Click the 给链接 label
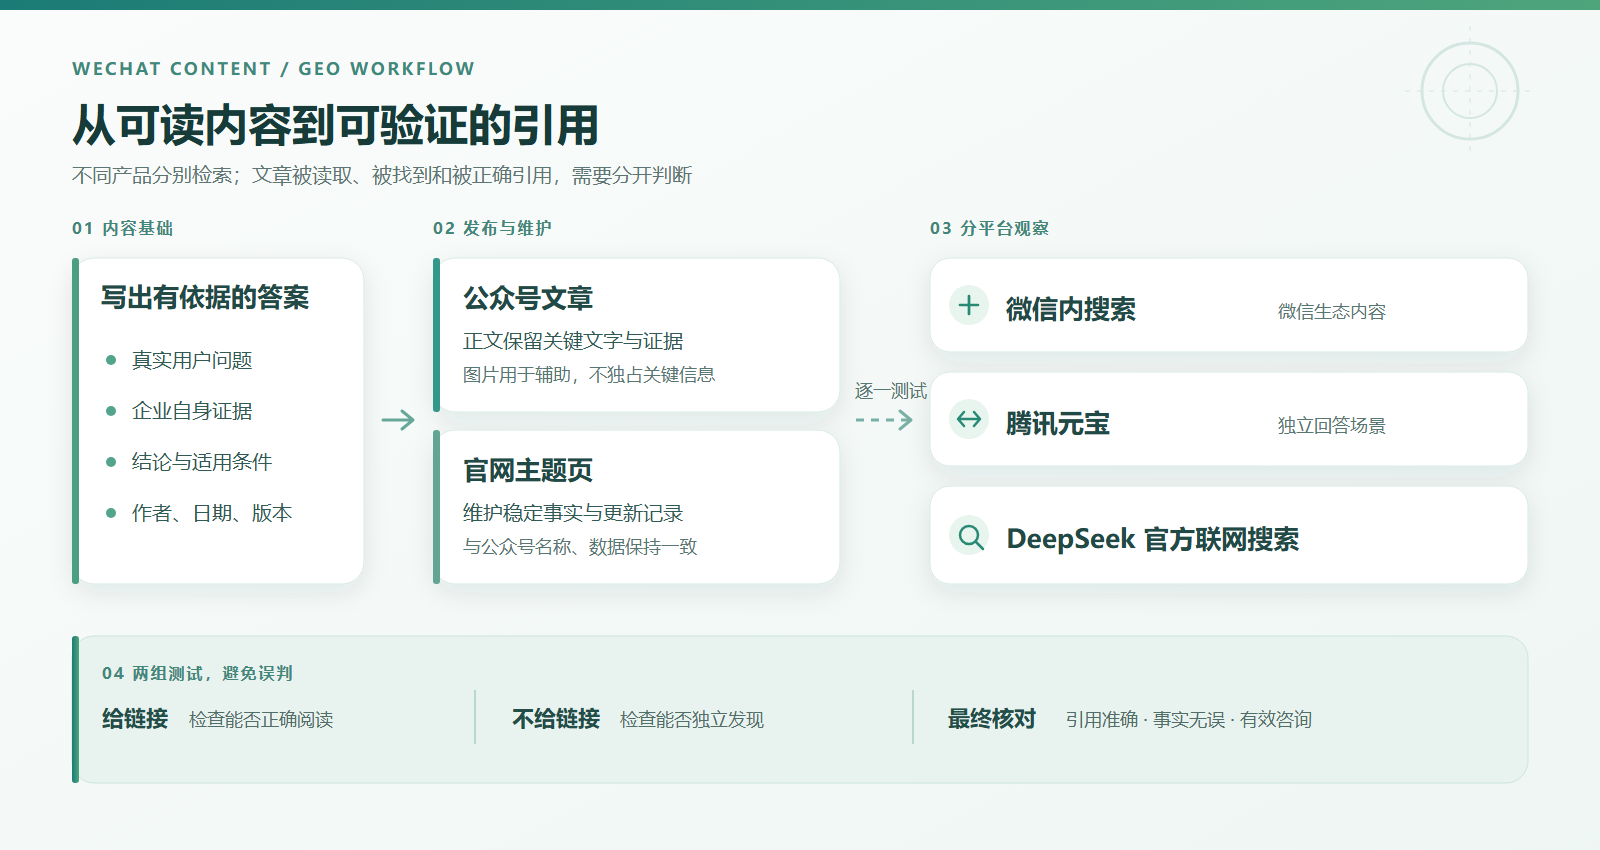 (x=135, y=719)
